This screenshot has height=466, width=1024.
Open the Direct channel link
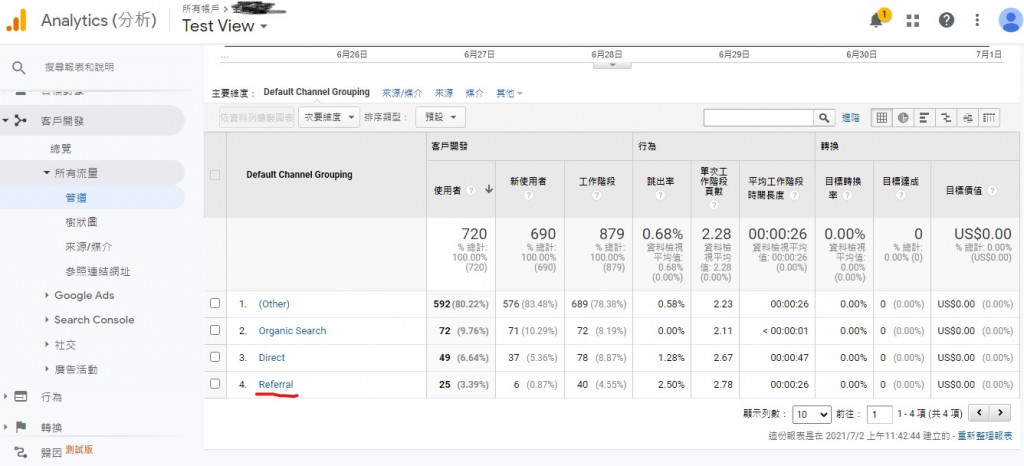(272, 358)
